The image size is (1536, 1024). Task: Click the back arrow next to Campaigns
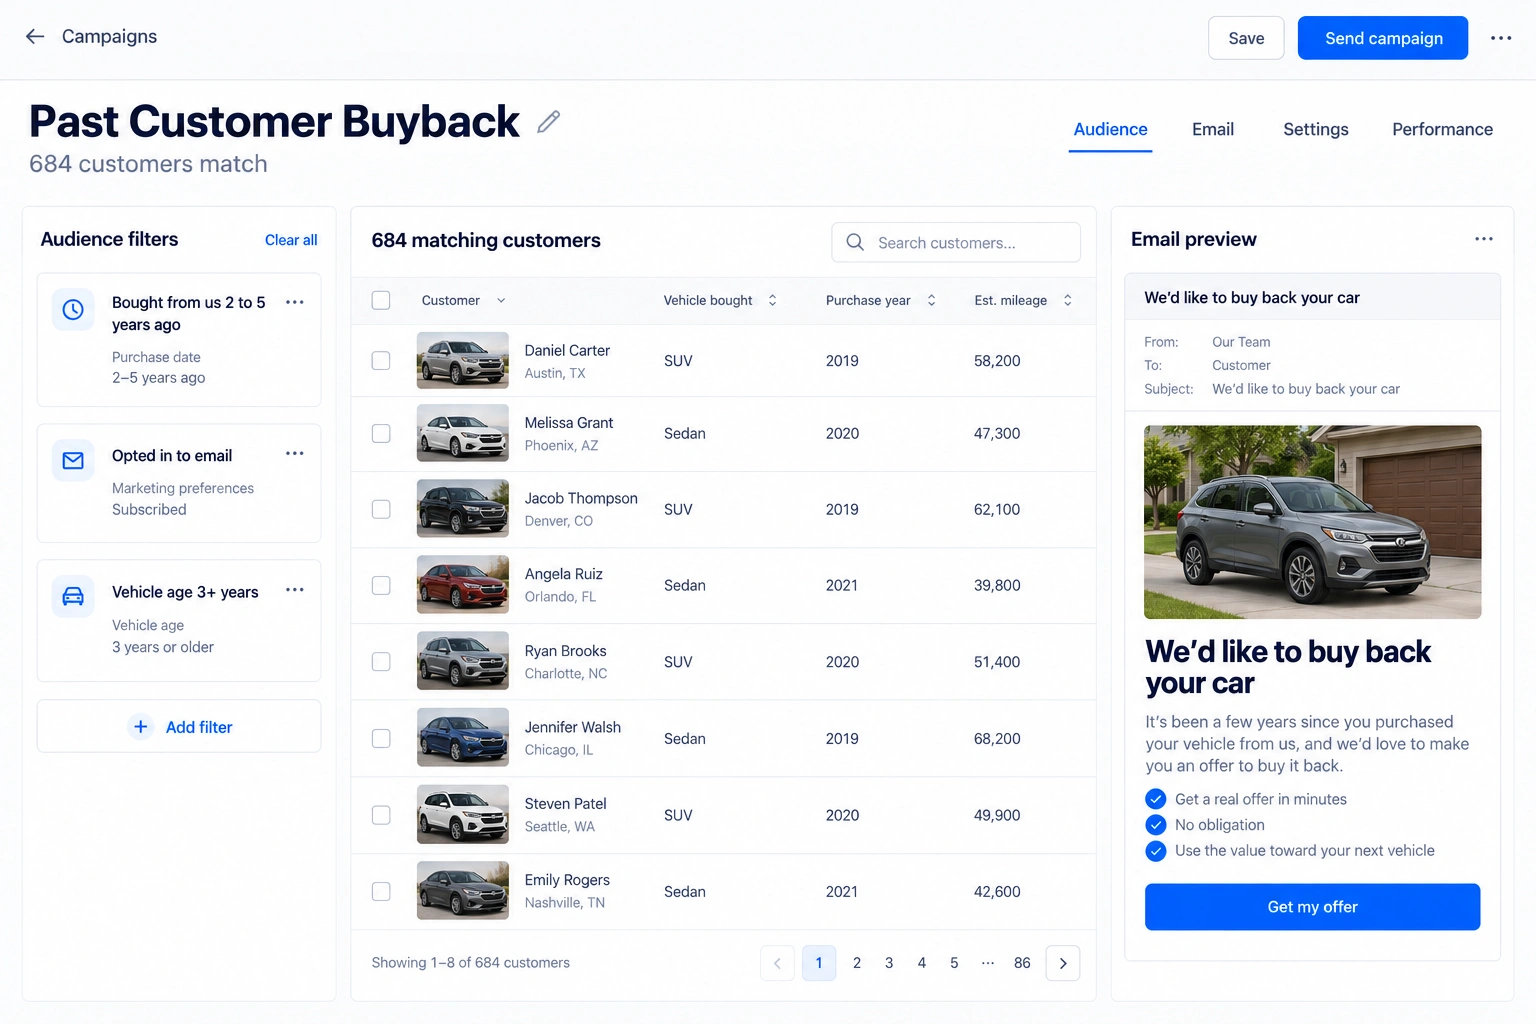pyautogui.click(x=35, y=37)
